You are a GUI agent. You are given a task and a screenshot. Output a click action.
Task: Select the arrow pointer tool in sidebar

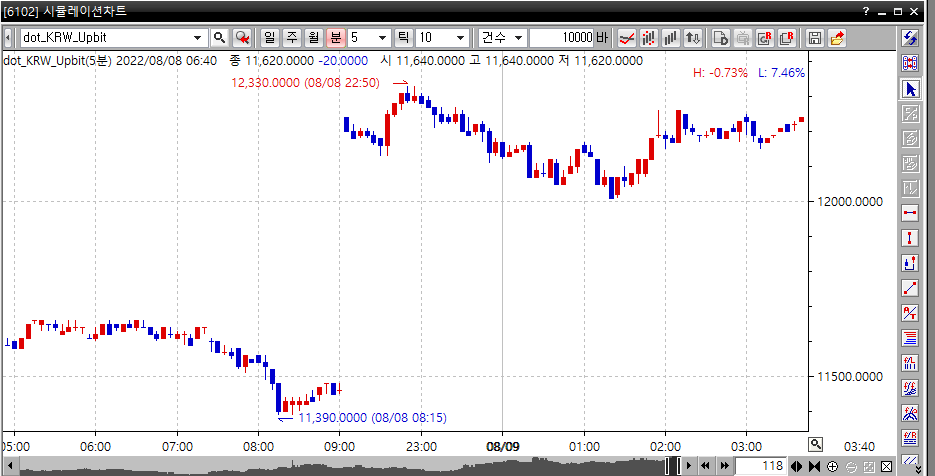click(910, 89)
